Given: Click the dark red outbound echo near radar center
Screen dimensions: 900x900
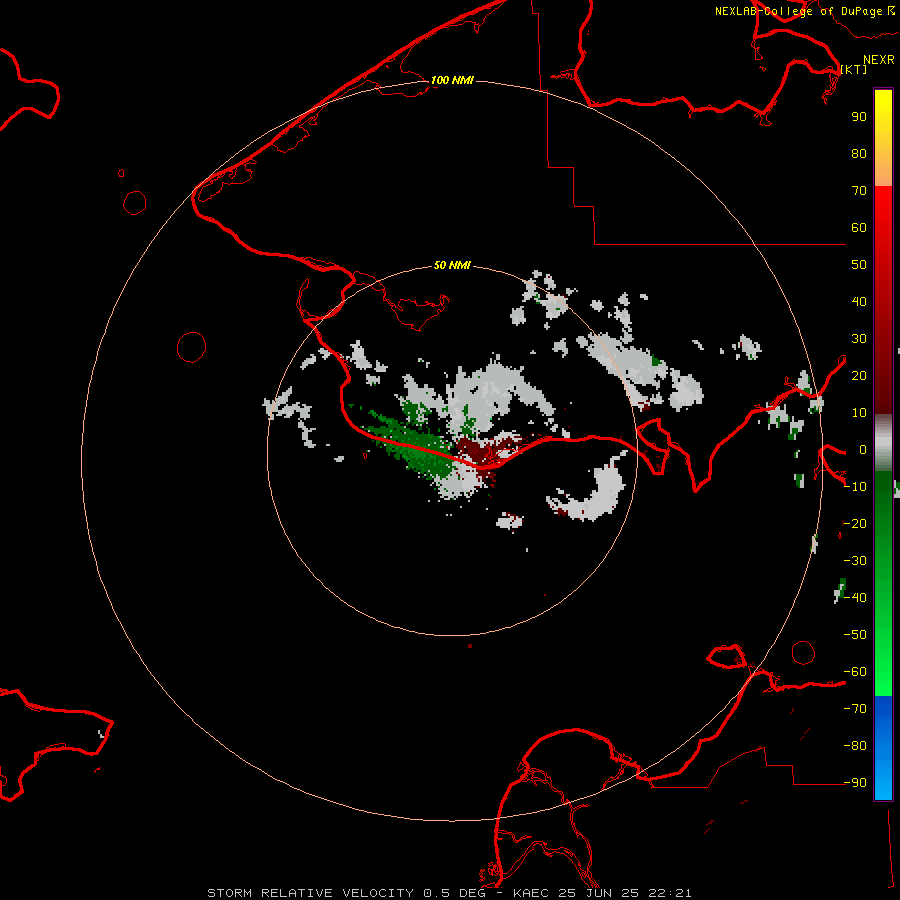Looking at the screenshot, I should pyautogui.click(x=485, y=452).
